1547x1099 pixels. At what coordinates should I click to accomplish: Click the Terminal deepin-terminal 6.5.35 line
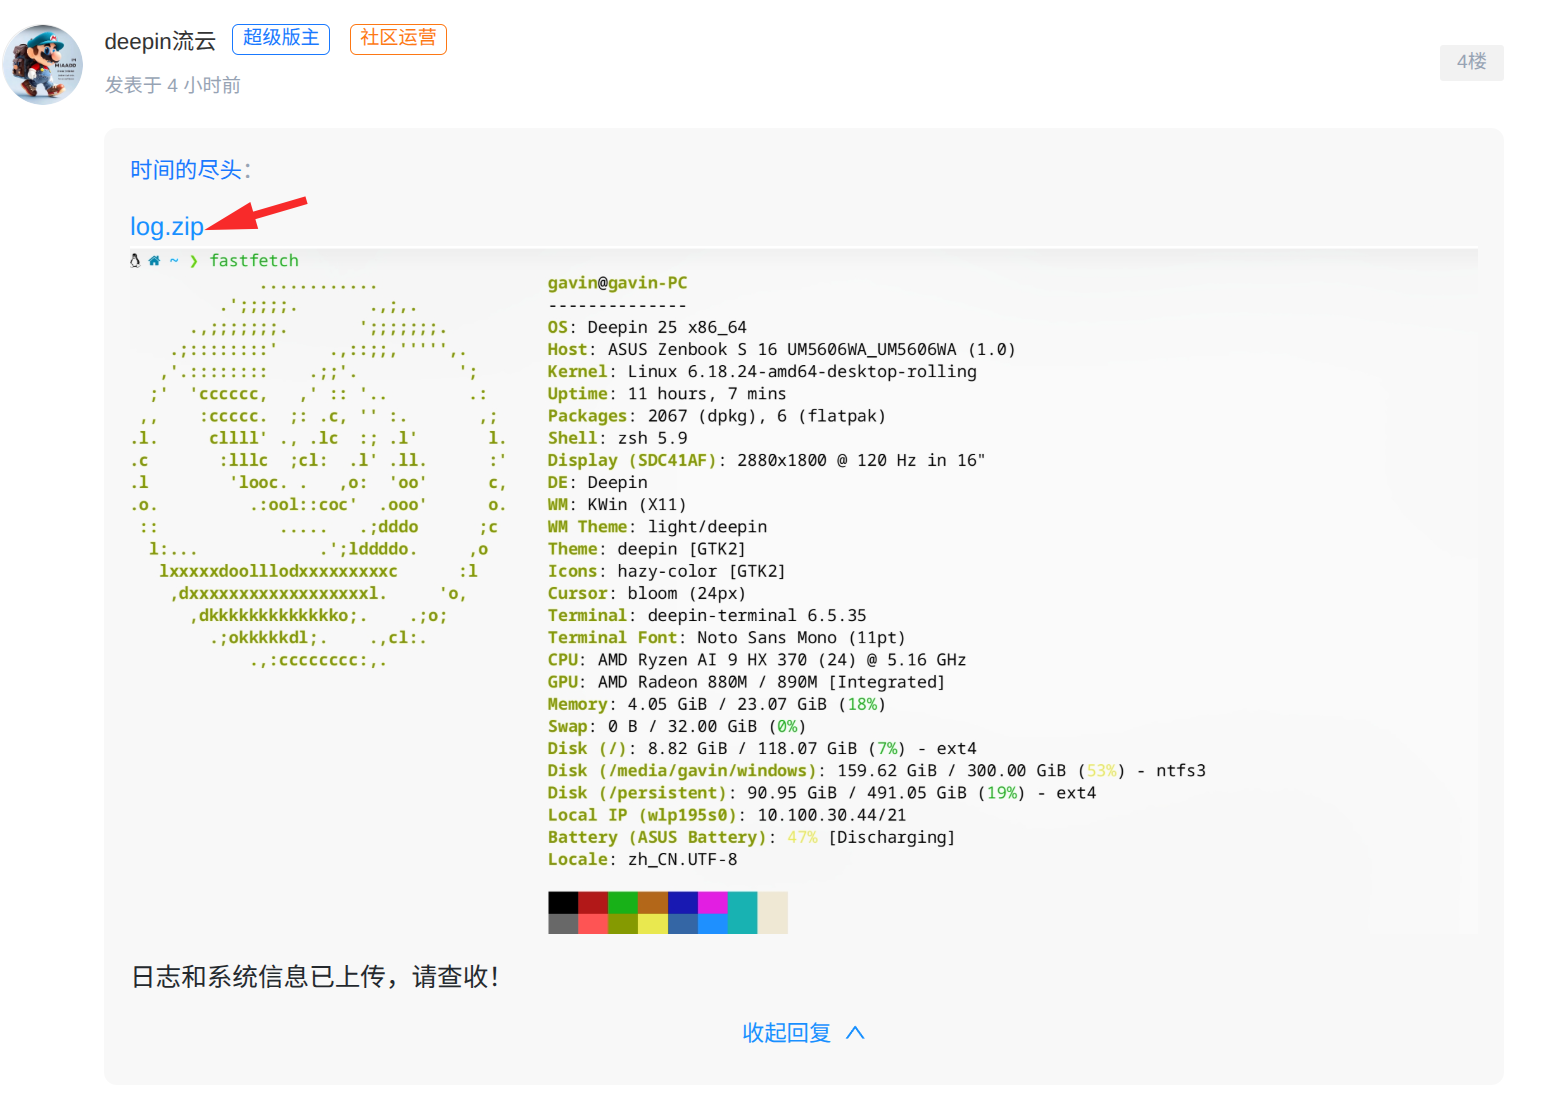[707, 615]
